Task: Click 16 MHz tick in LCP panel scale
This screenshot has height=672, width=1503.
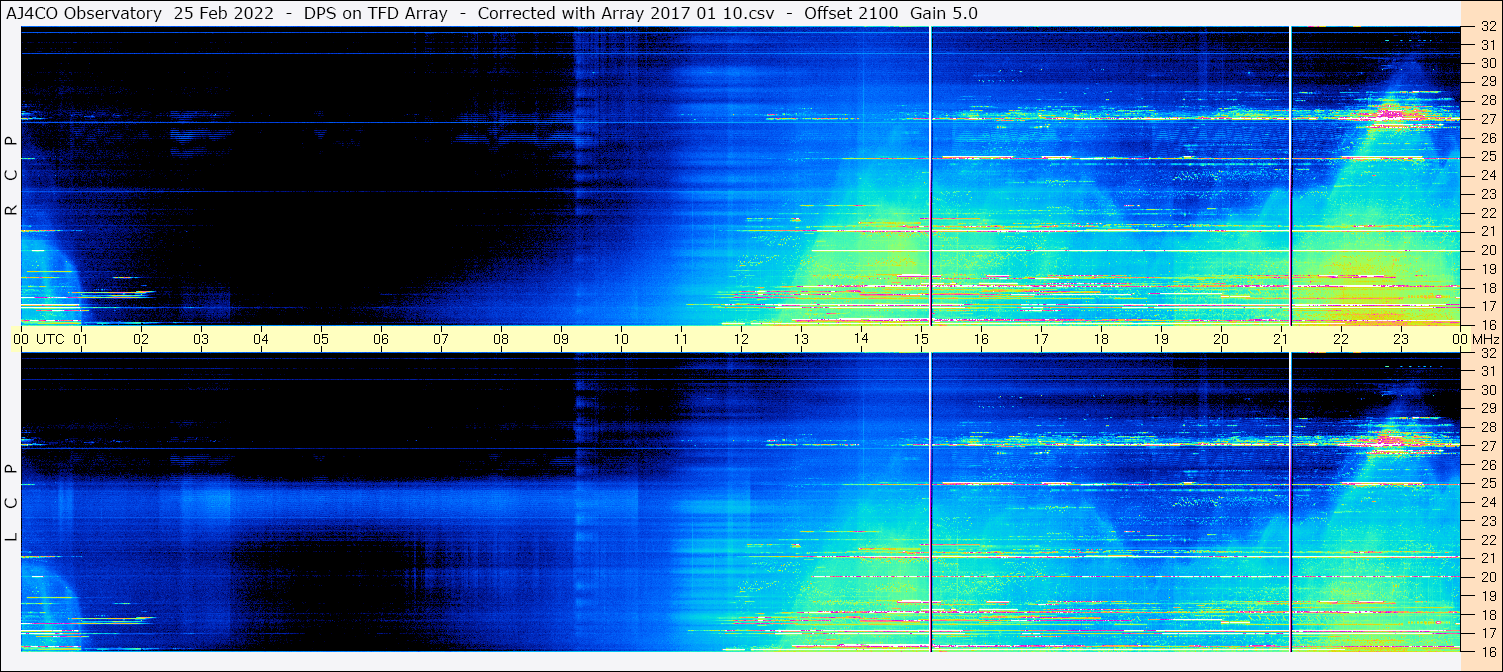Action: [x=1487, y=651]
